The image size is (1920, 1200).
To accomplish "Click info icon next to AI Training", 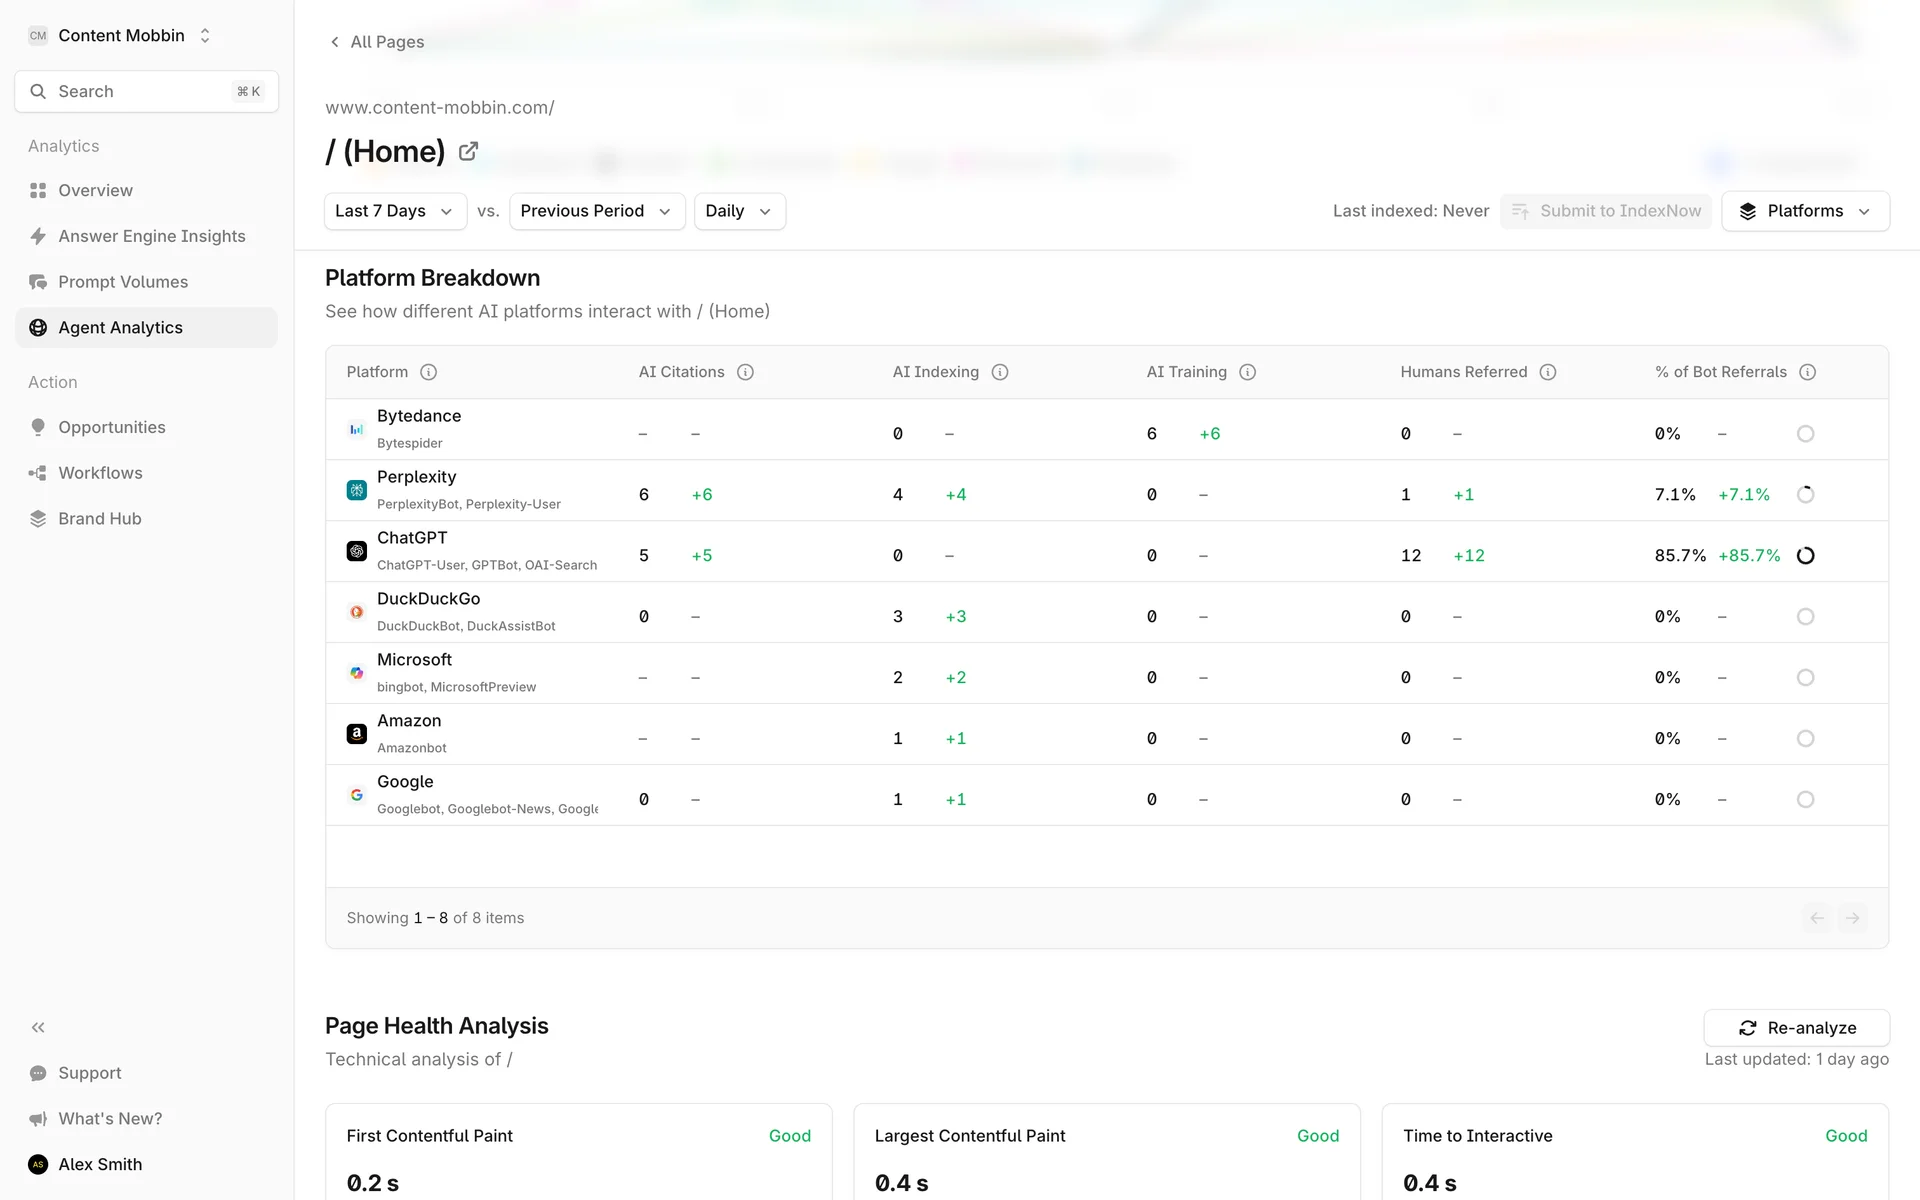I will tap(1247, 372).
